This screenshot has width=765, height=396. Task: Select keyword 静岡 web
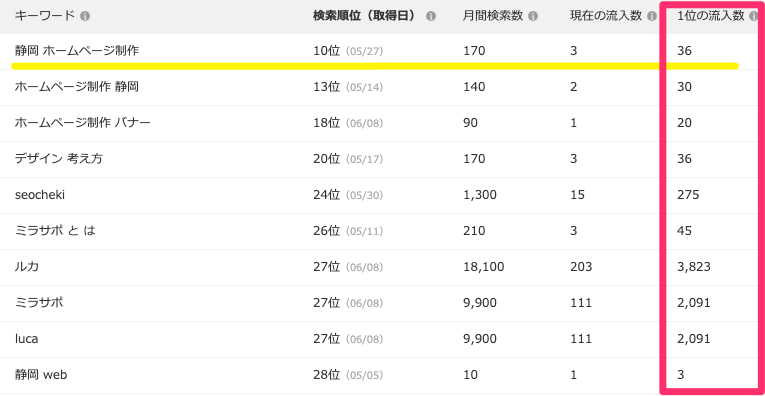(x=41, y=375)
